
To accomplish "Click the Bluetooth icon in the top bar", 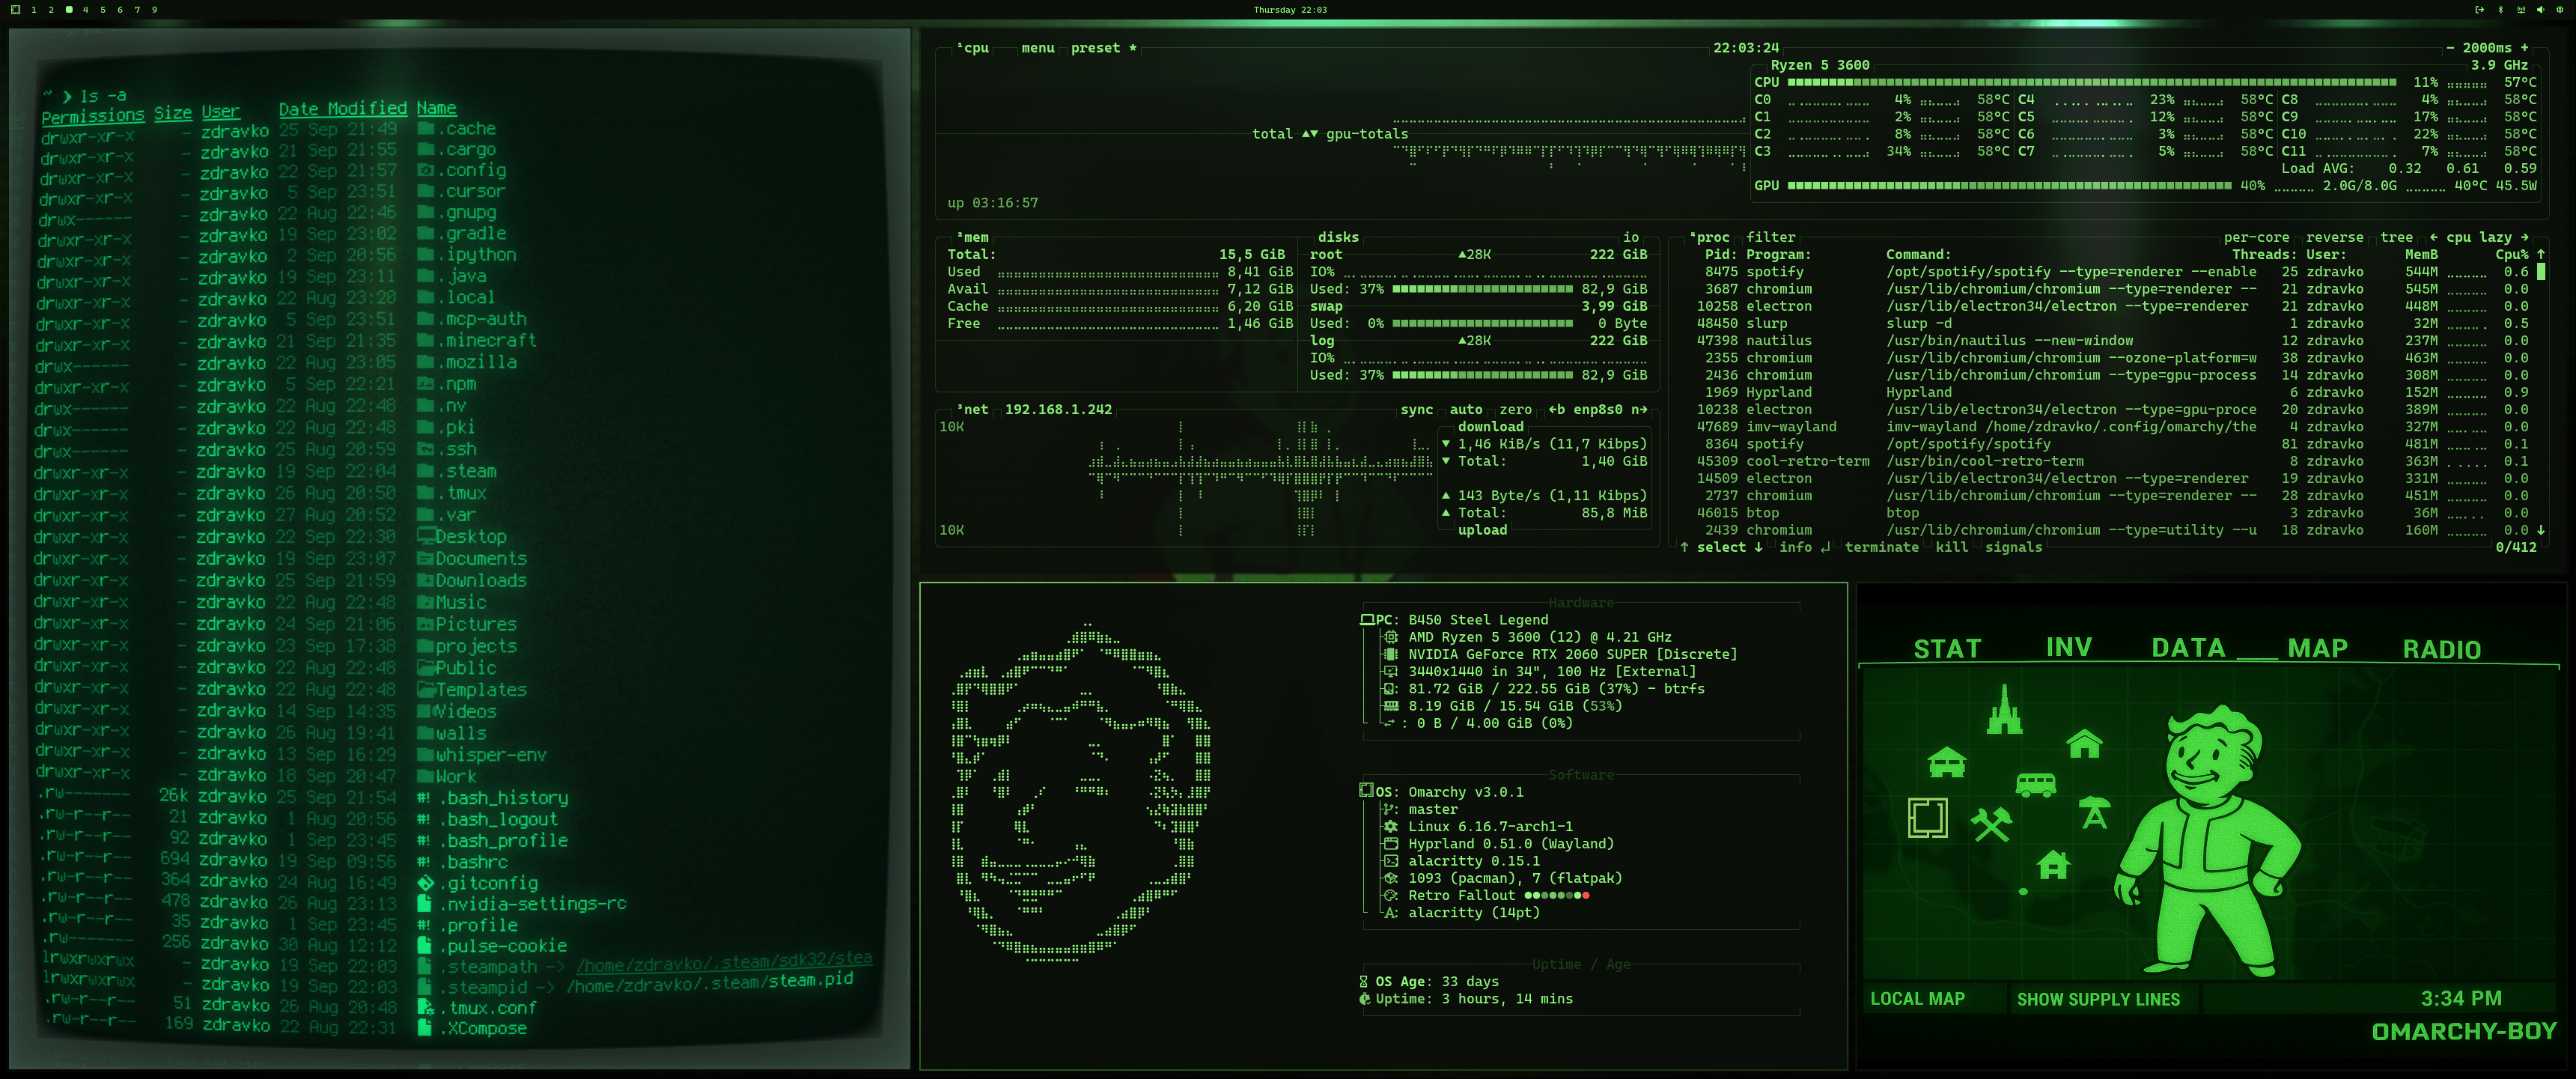I will tap(2500, 10).
